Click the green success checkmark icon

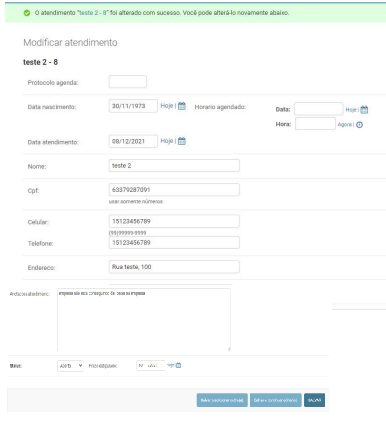[27, 13]
